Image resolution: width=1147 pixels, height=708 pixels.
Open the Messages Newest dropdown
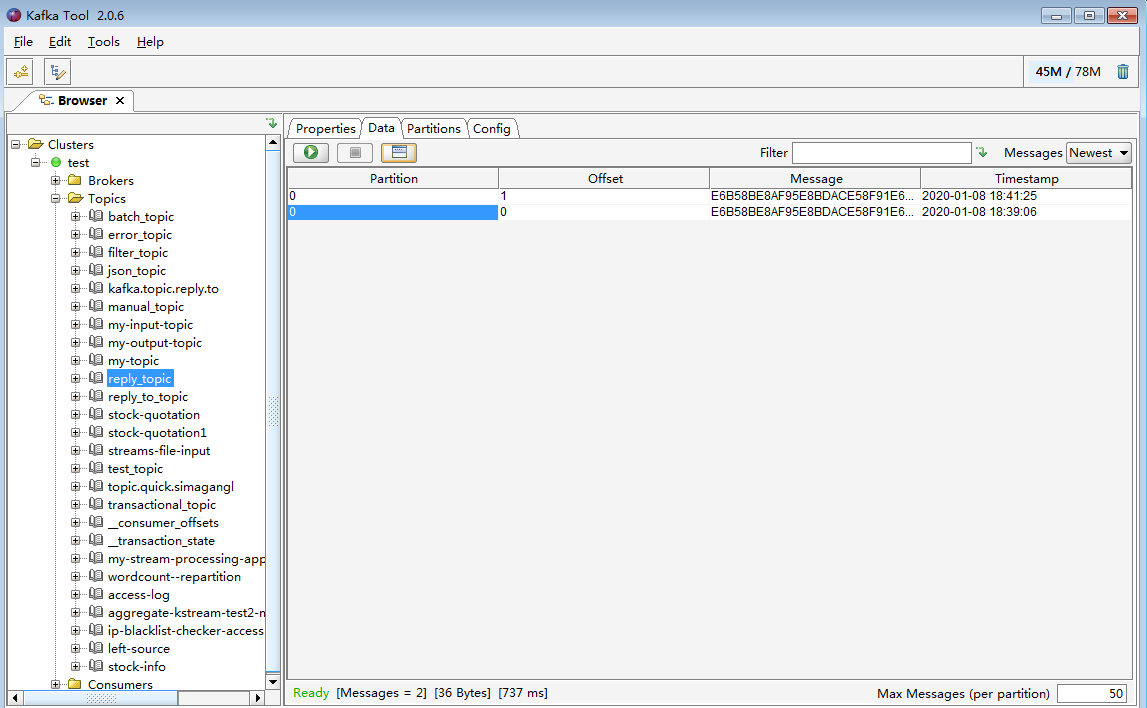(1099, 153)
